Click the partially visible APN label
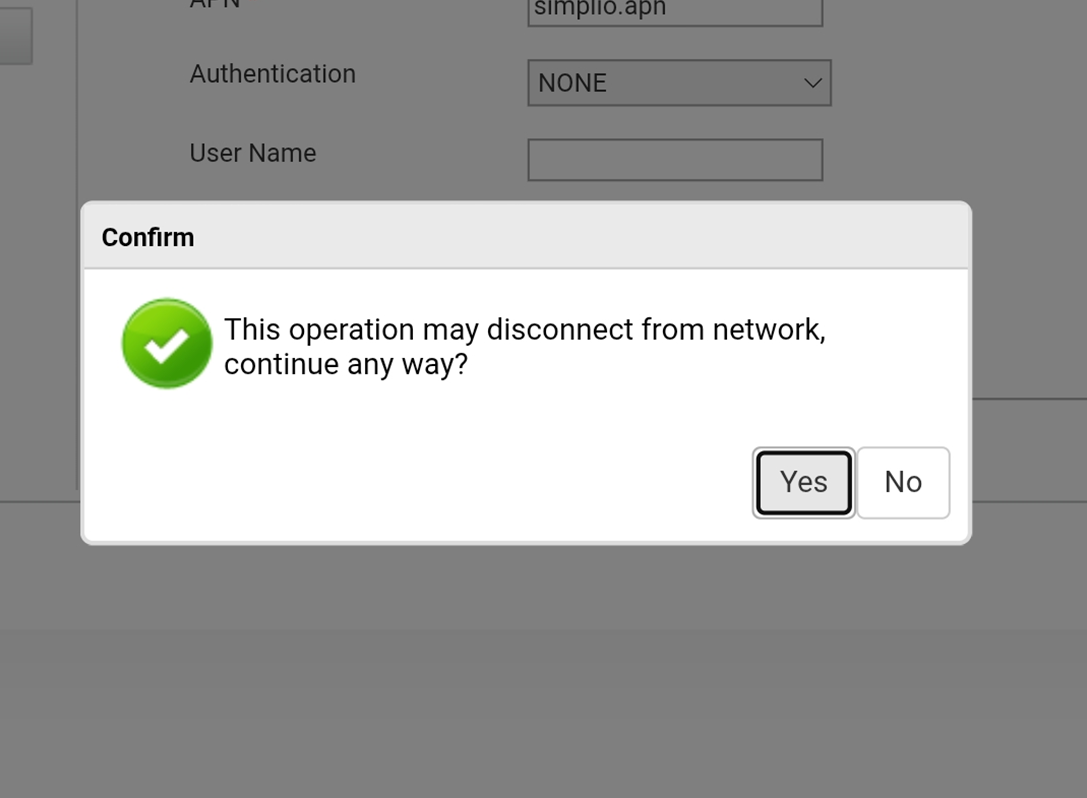 pyautogui.click(x=215, y=5)
